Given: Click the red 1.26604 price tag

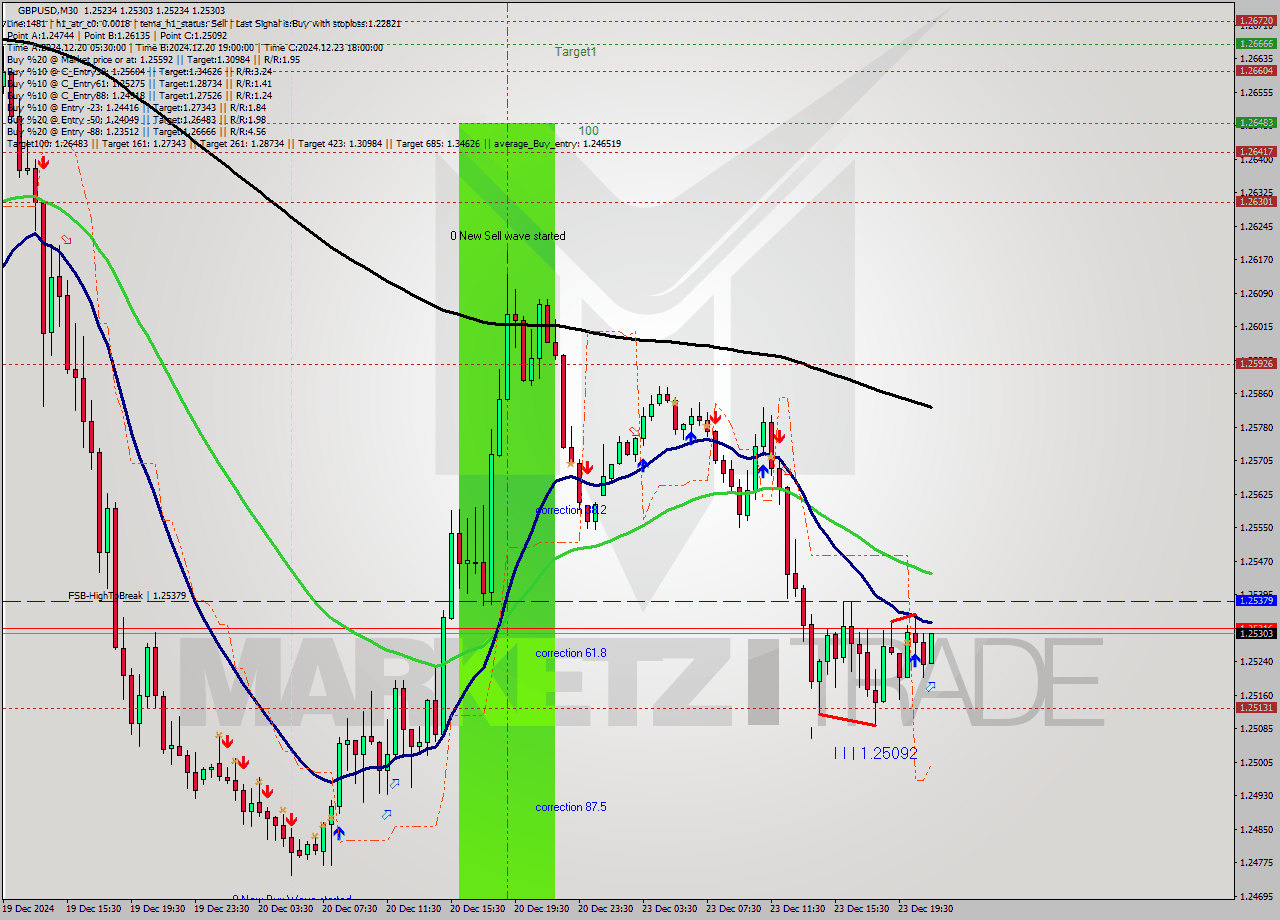Looking at the screenshot, I should pyautogui.click(x=1256, y=70).
